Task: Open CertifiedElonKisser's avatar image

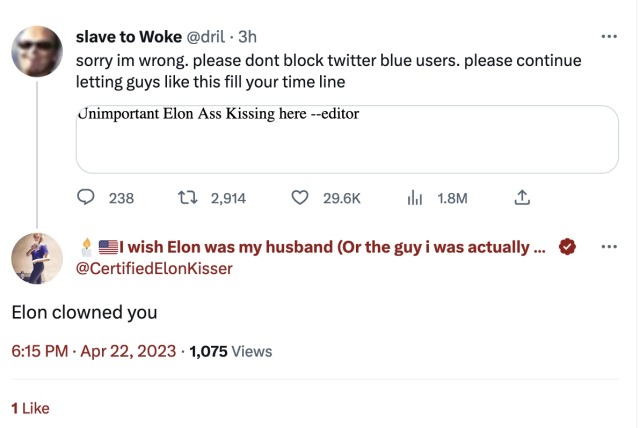Action: pyautogui.click(x=38, y=259)
